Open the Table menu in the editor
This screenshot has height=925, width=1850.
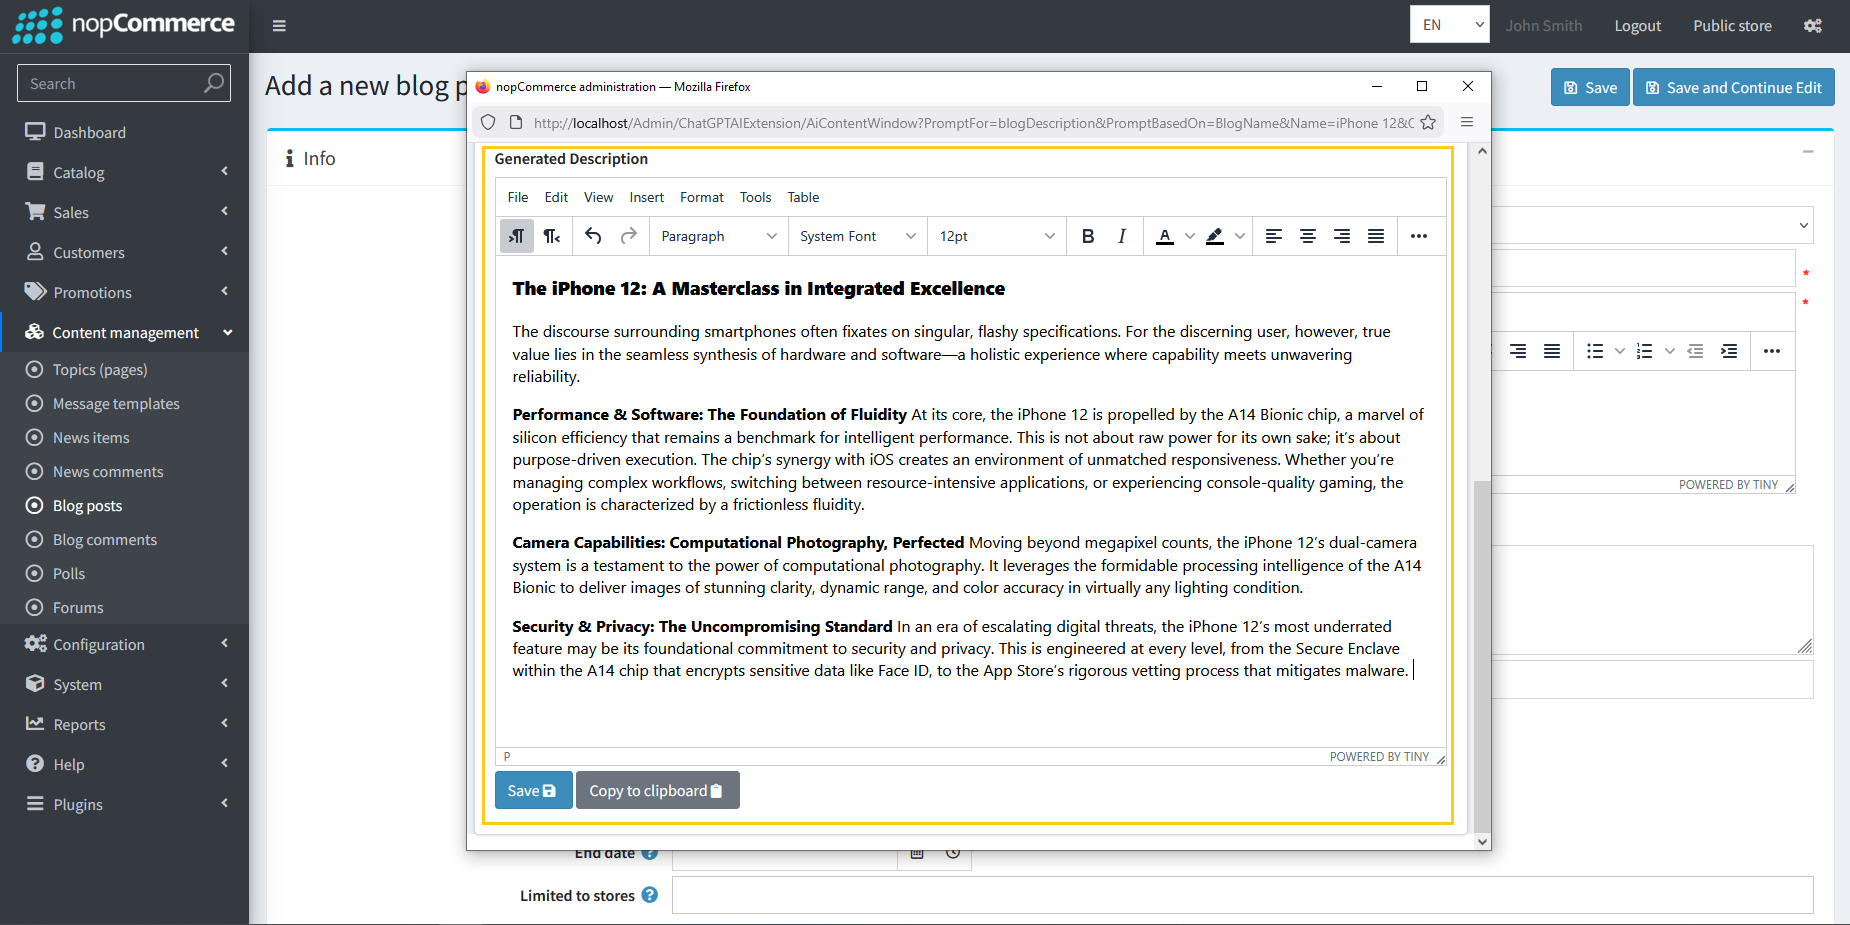[802, 197]
